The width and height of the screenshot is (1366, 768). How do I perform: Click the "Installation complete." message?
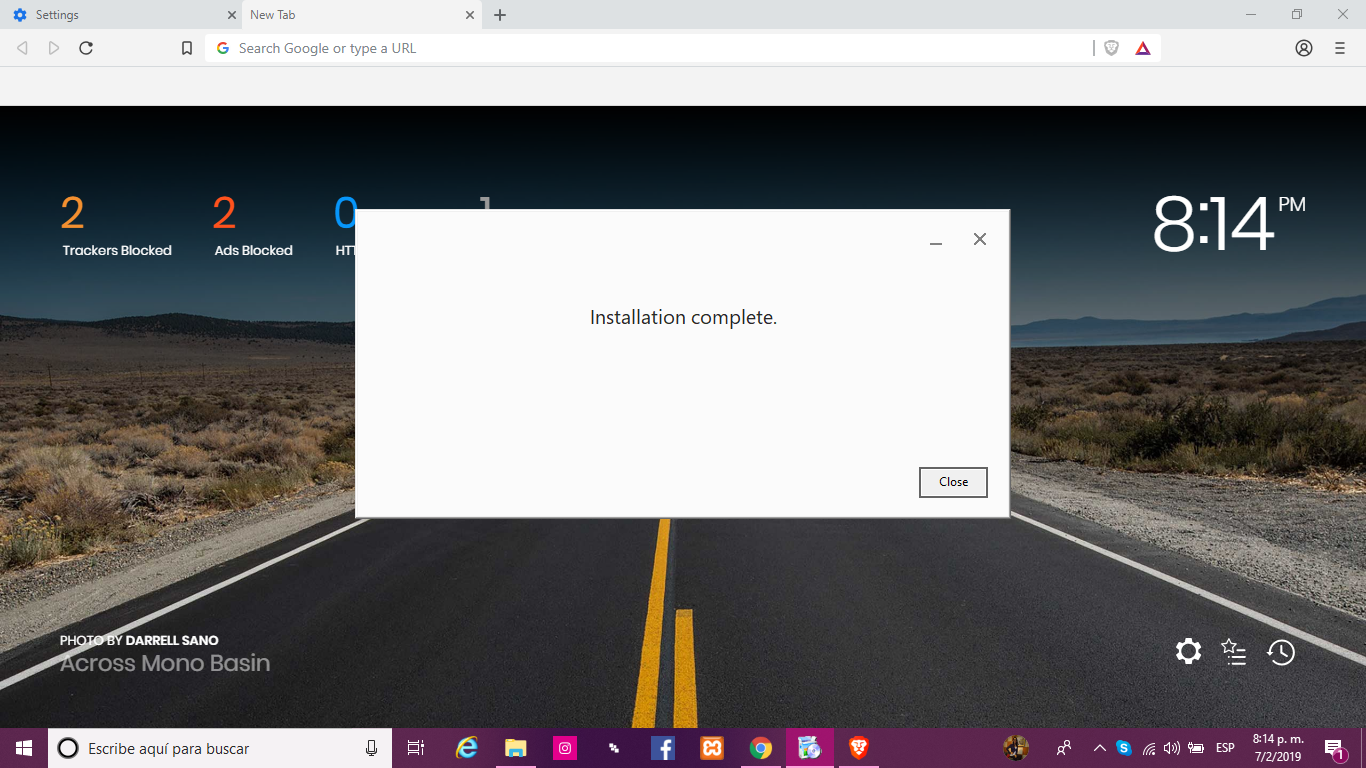point(683,318)
